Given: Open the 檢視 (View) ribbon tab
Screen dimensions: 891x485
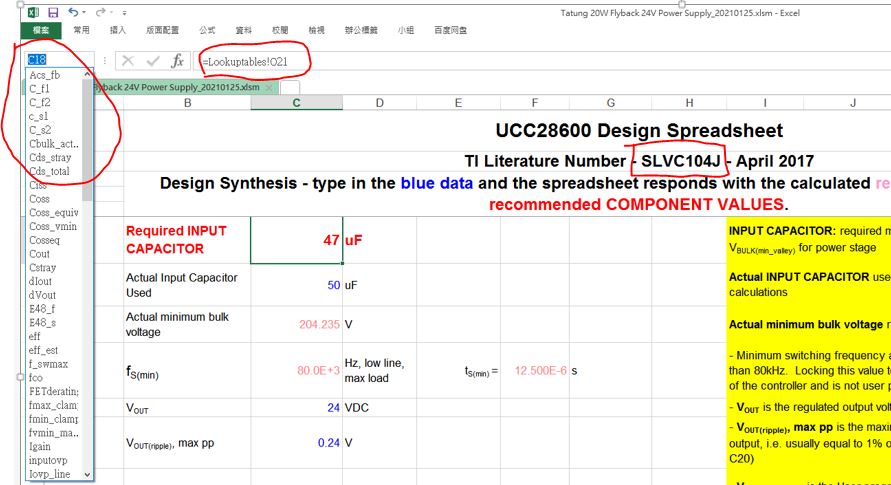Looking at the screenshot, I should click(317, 30).
